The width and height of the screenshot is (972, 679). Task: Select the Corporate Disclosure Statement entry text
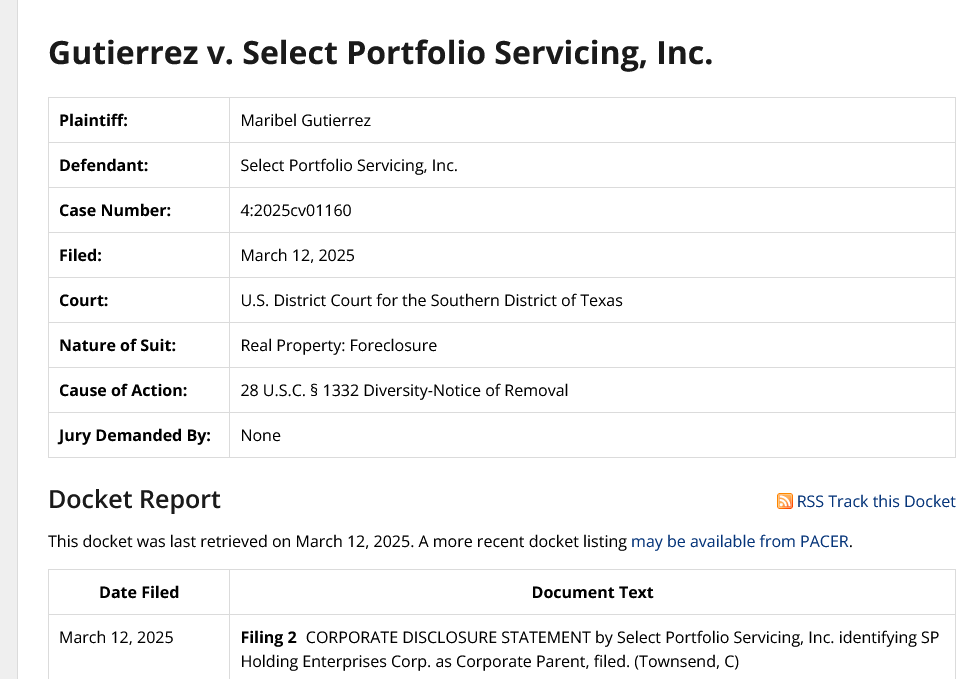(590, 649)
